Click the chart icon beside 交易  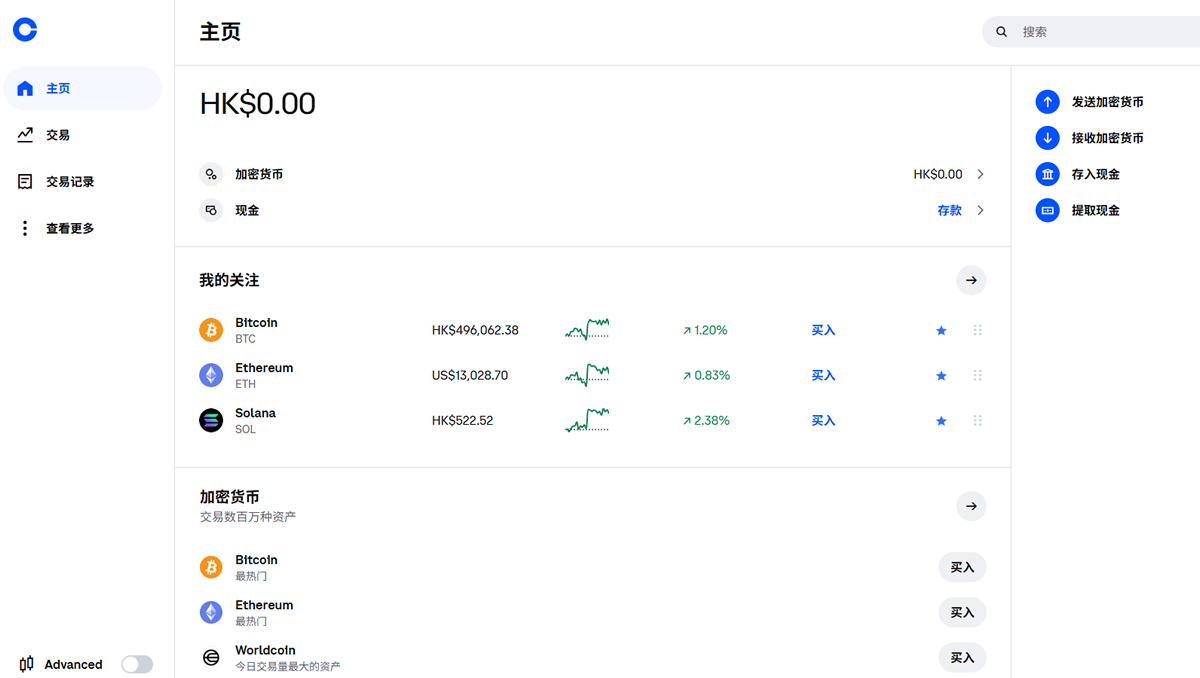point(25,134)
